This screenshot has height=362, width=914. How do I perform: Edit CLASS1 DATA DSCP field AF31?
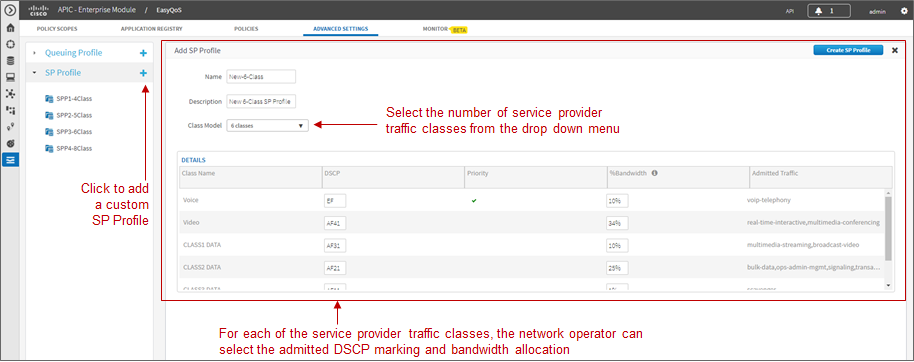click(x=335, y=245)
